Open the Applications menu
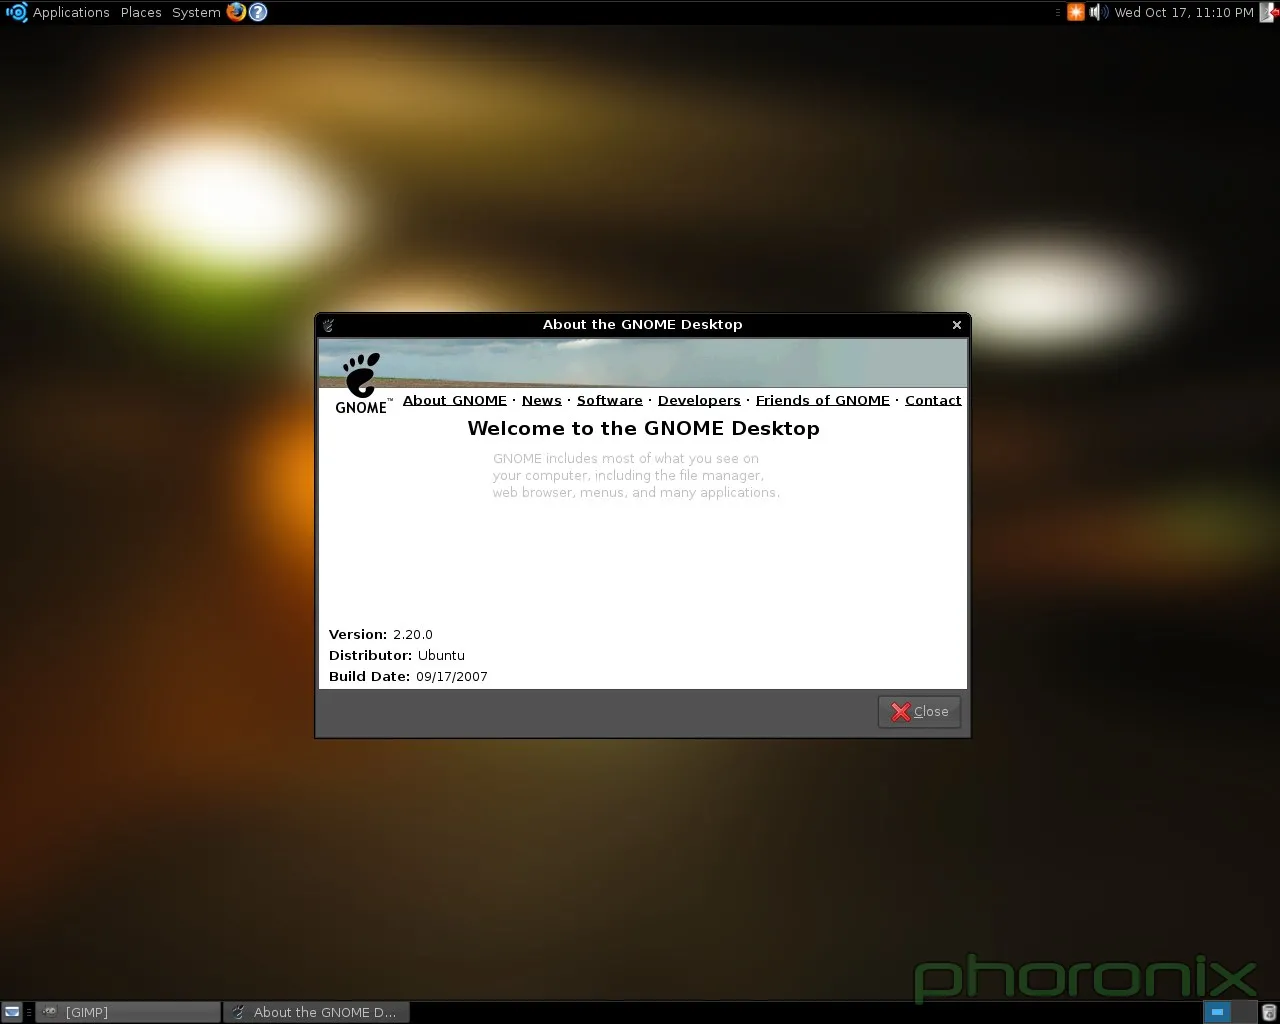This screenshot has height=1024, width=1280. point(71,12)
